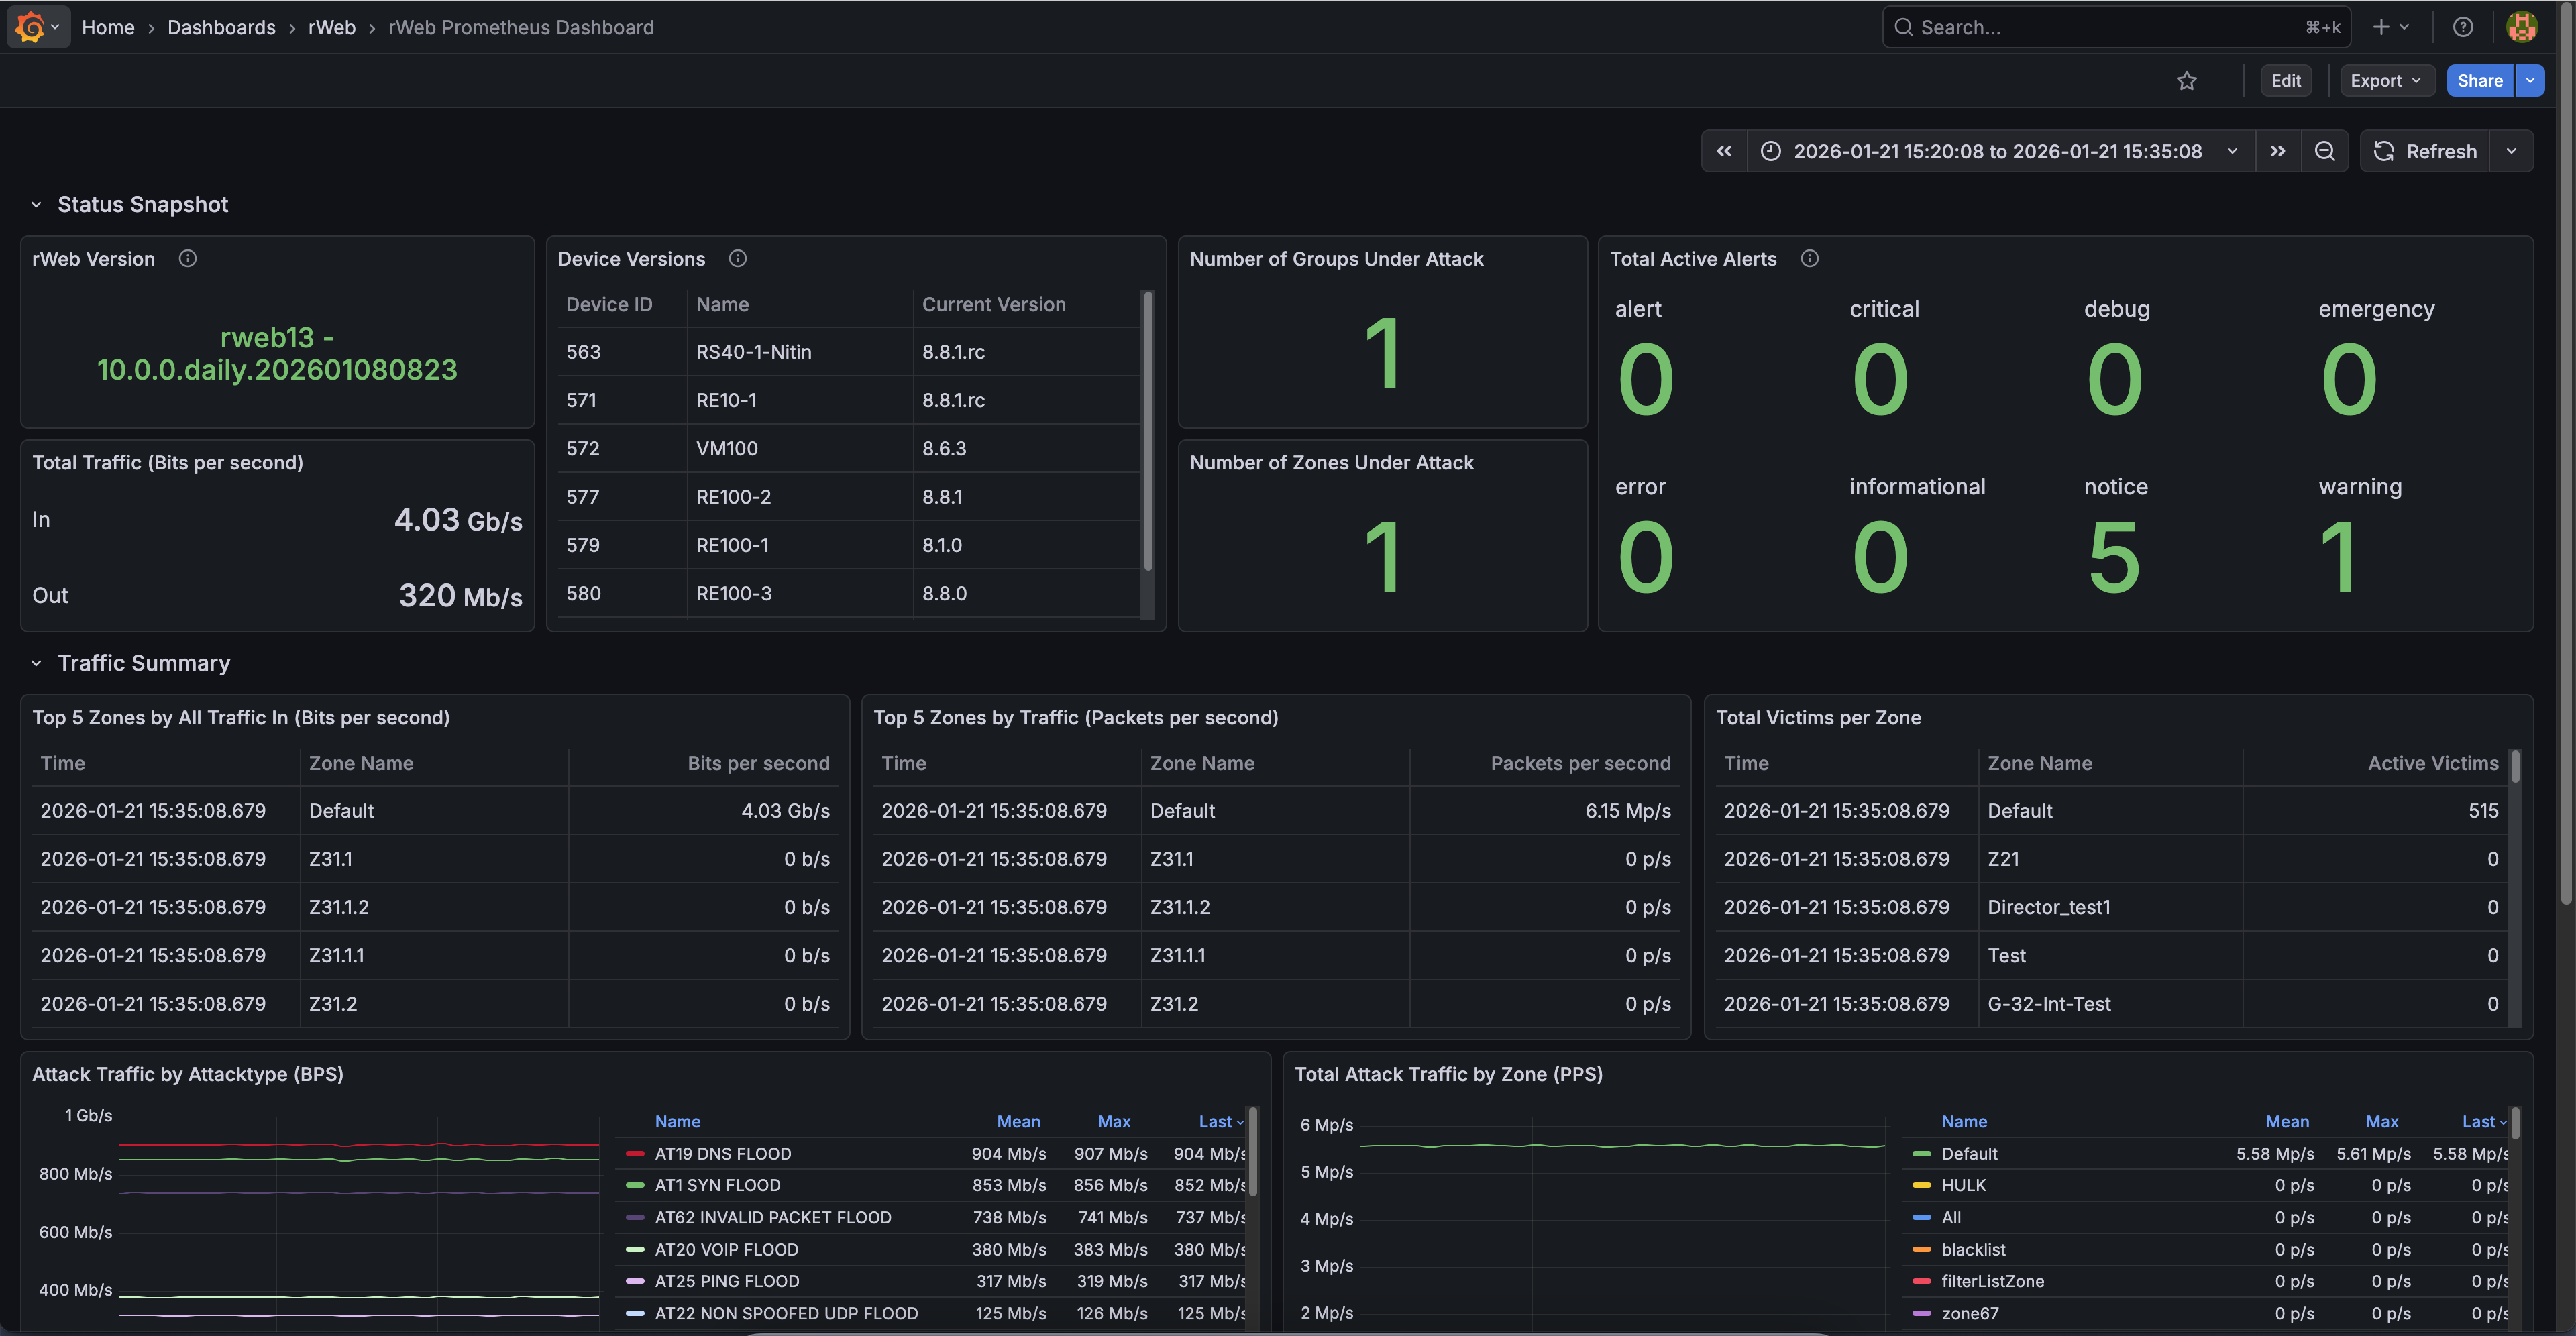Show Total Active Alerts info icon
The width and height of the screenshot is (2576, 1336).
(1810, 259)
